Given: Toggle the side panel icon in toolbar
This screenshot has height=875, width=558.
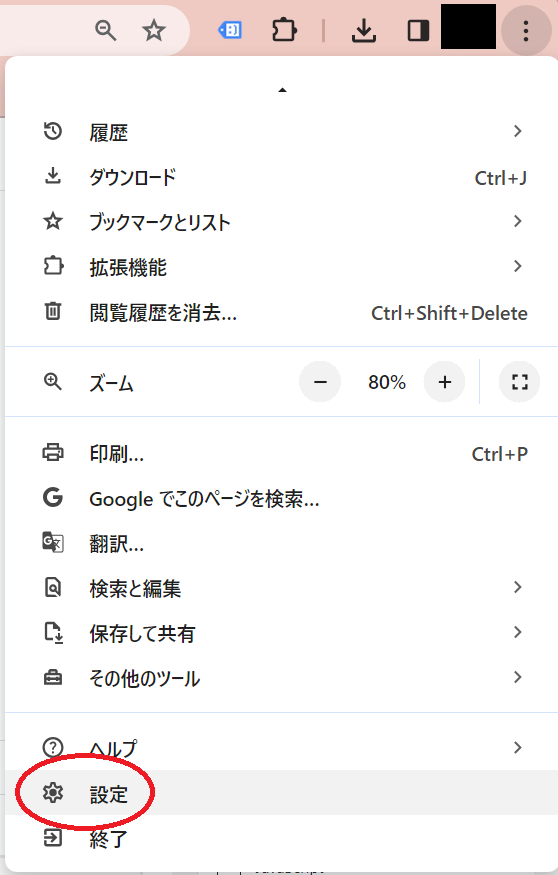Looking at the screenshot, I should coord(418,31).
